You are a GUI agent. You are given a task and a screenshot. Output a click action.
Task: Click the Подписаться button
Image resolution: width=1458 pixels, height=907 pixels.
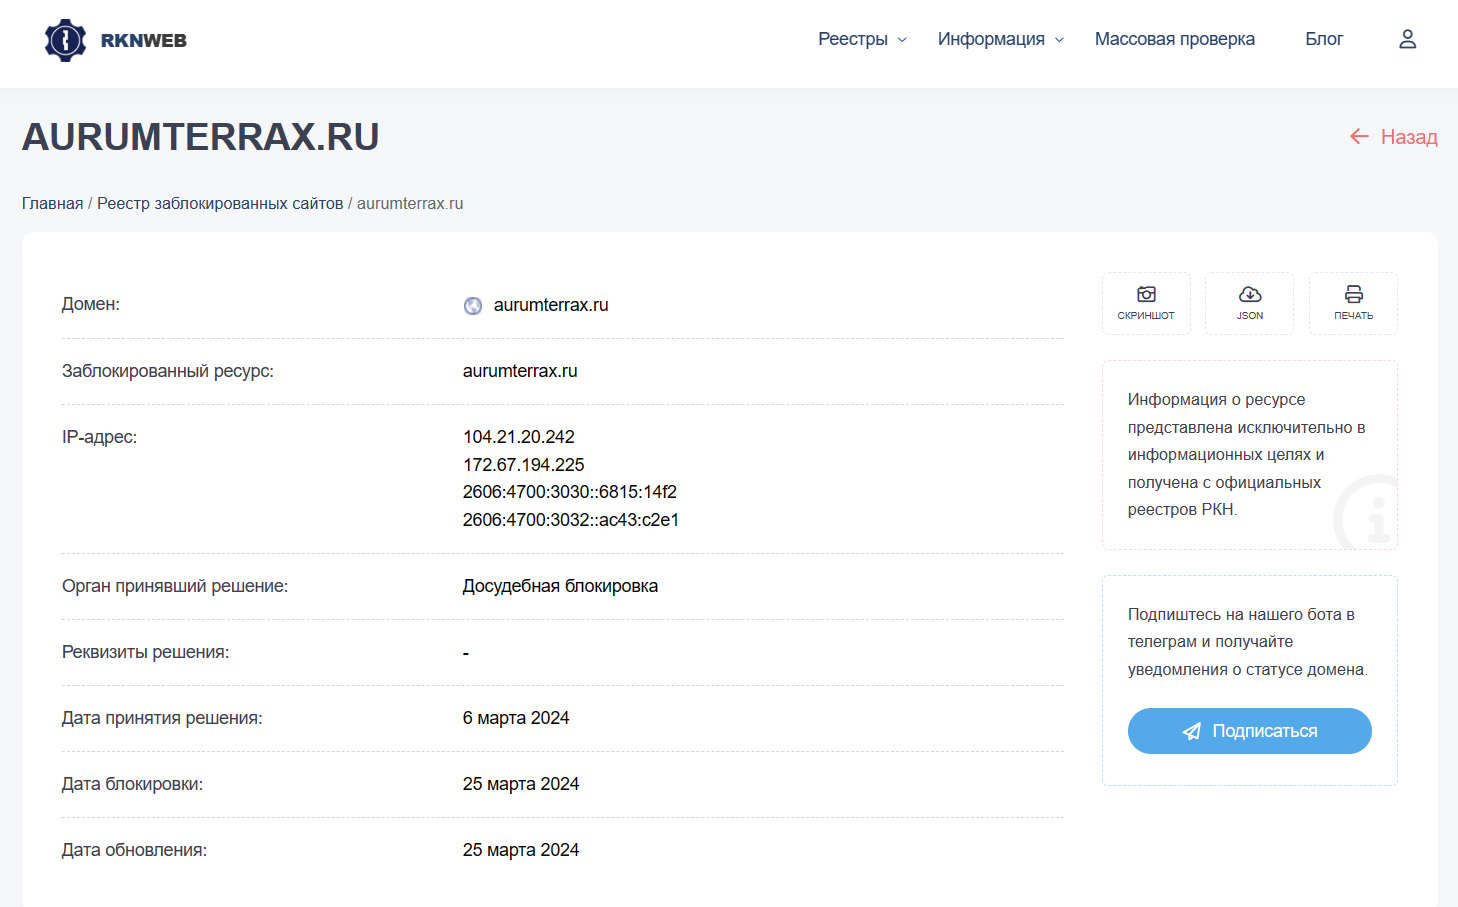tap(1250, 731)
